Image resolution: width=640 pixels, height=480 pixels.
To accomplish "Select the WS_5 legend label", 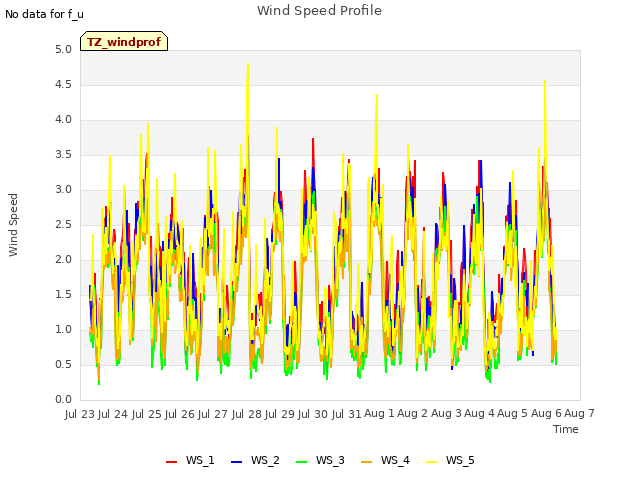I will point(460,460).
